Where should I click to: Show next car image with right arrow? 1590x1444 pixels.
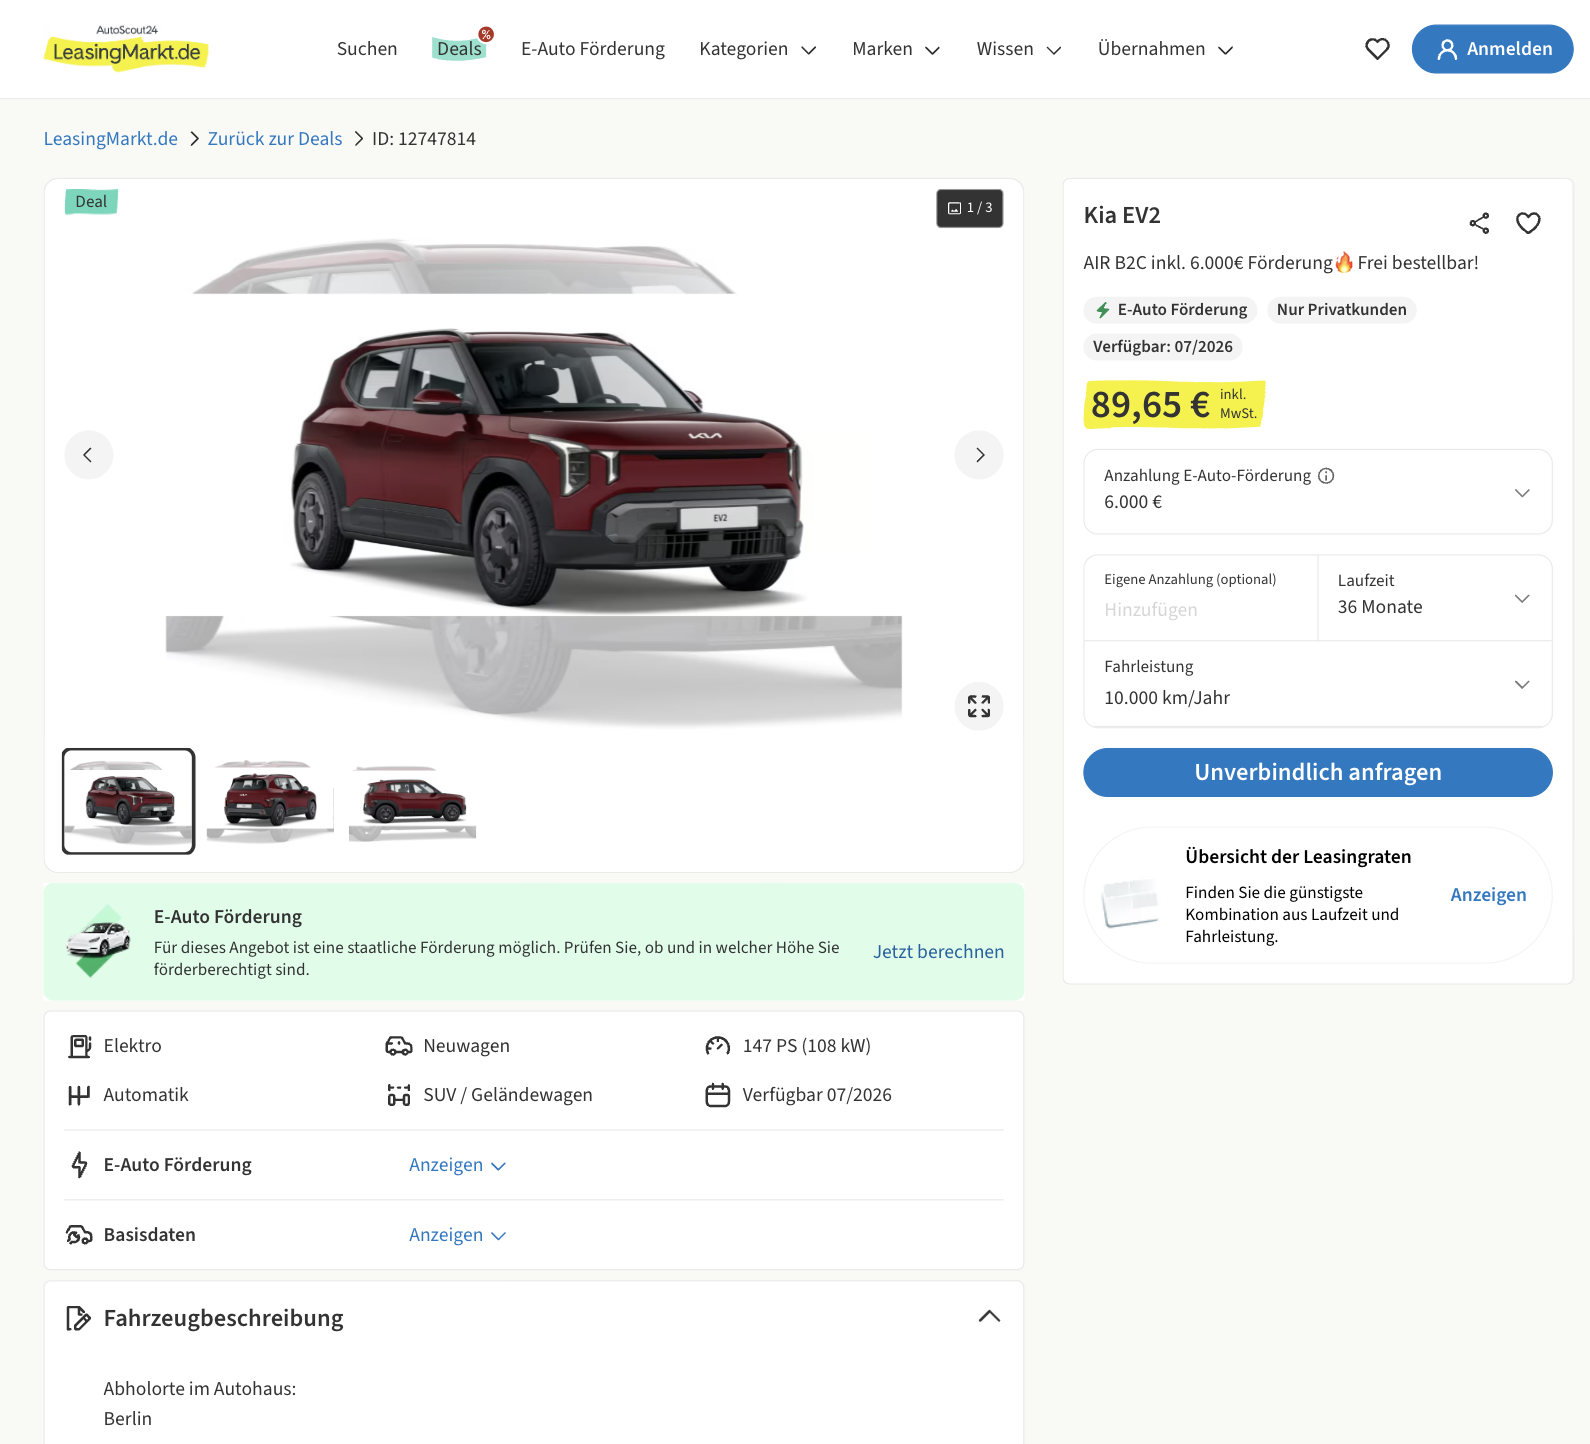(979, 455)
